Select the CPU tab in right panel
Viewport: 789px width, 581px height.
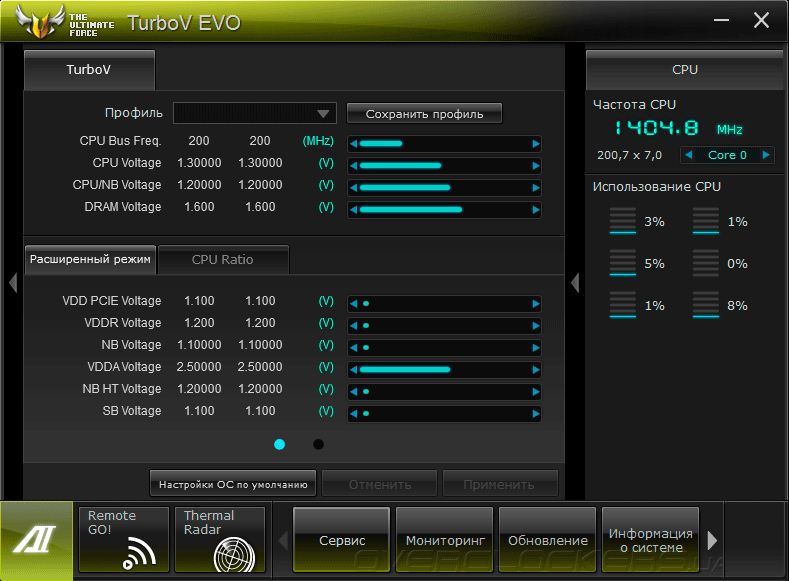[x=685, y=70]
